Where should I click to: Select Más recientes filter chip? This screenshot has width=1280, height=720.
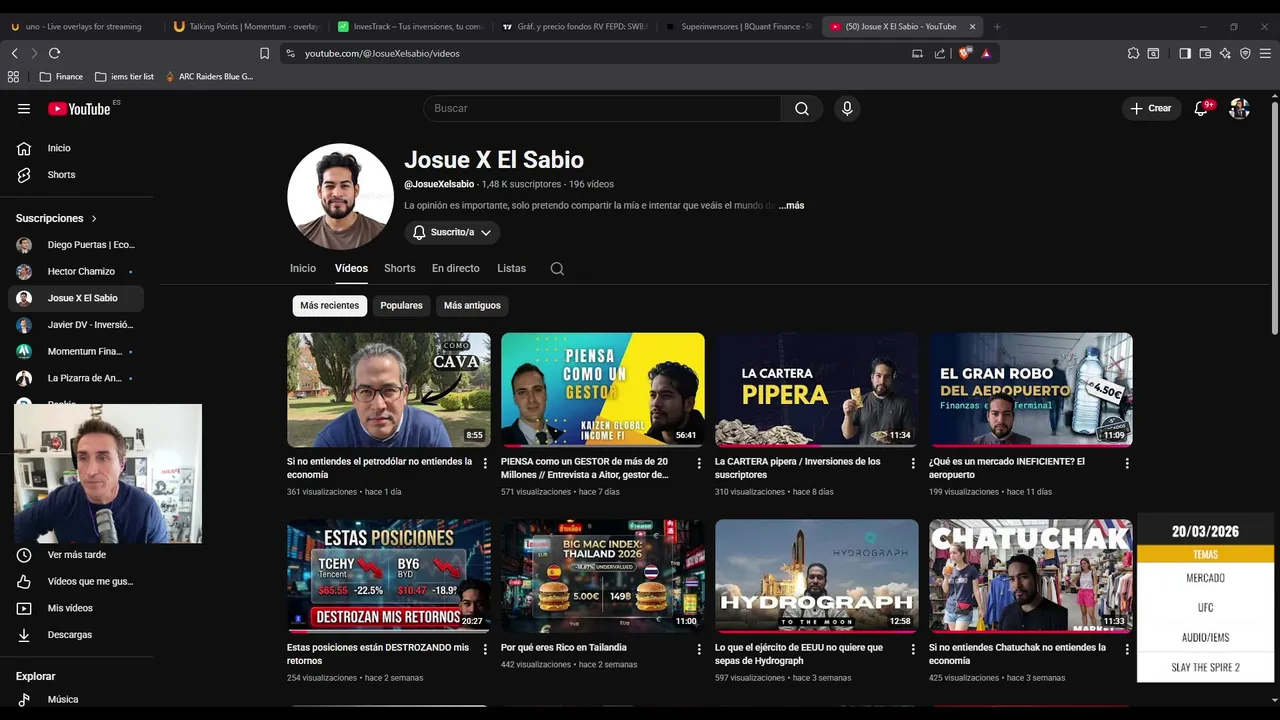(x=329, y=305)
